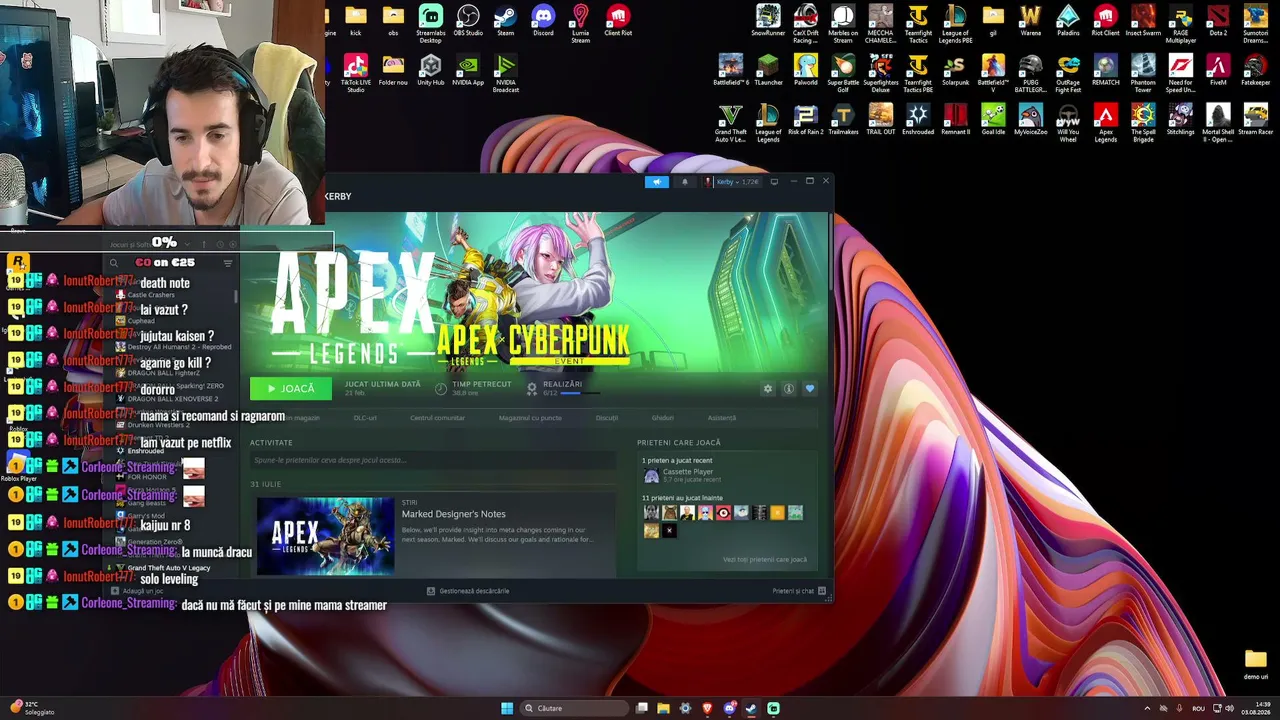Click the game info icon in Steam
1280x720 pixels.
[x=788, y=389]
